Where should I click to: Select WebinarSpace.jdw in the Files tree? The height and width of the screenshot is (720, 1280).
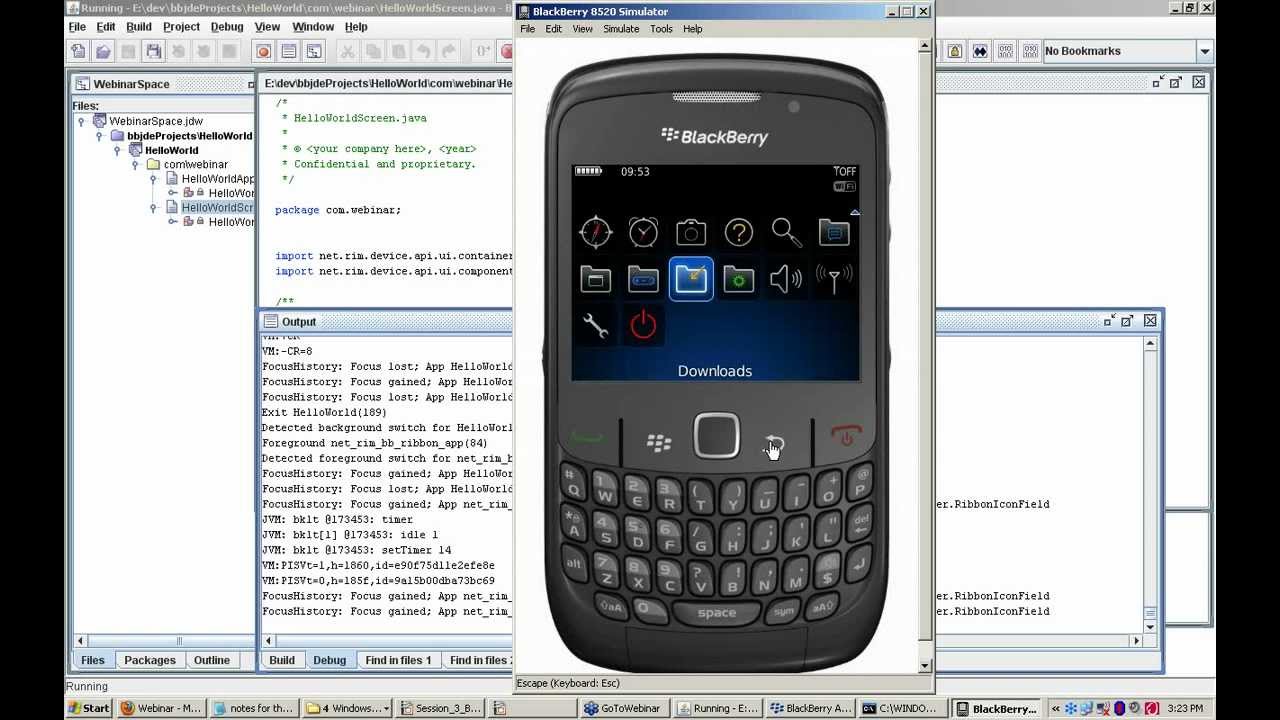156,121
